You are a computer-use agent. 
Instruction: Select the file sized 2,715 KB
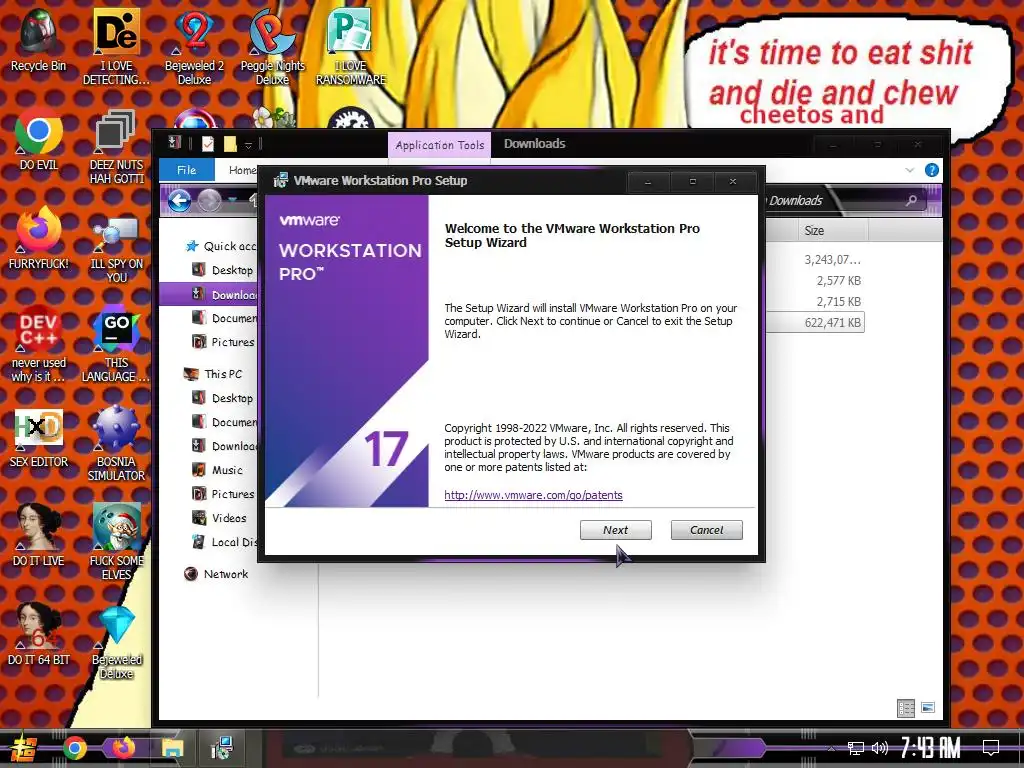pyautogui.click(x=839, y=302)
